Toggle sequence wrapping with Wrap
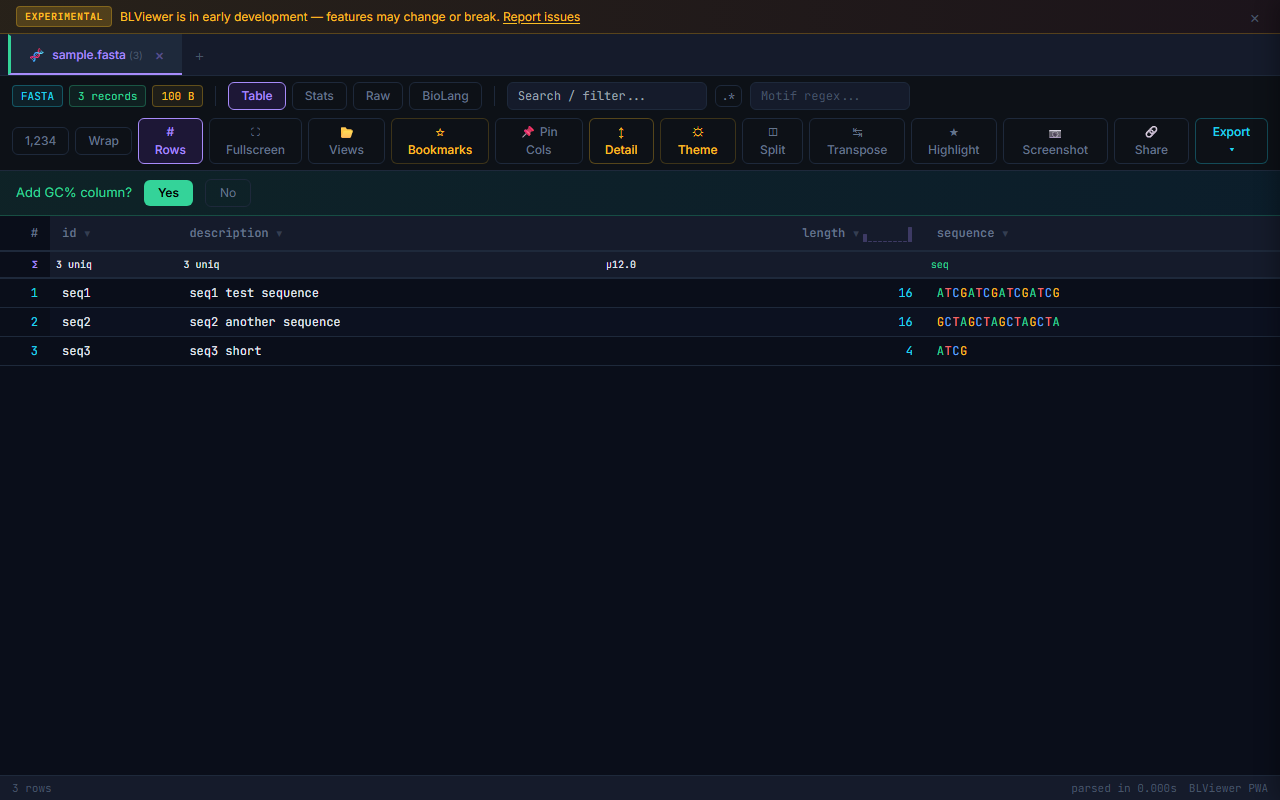 click(x=103, y=141)
